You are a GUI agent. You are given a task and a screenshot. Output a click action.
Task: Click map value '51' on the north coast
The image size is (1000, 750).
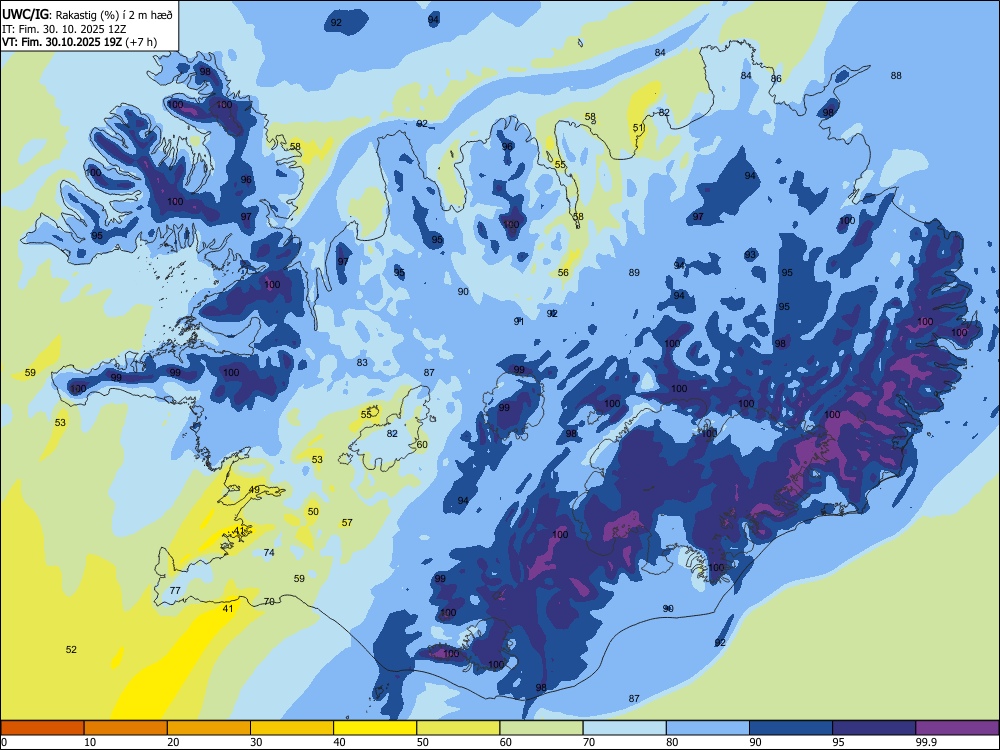pos(638,128)
